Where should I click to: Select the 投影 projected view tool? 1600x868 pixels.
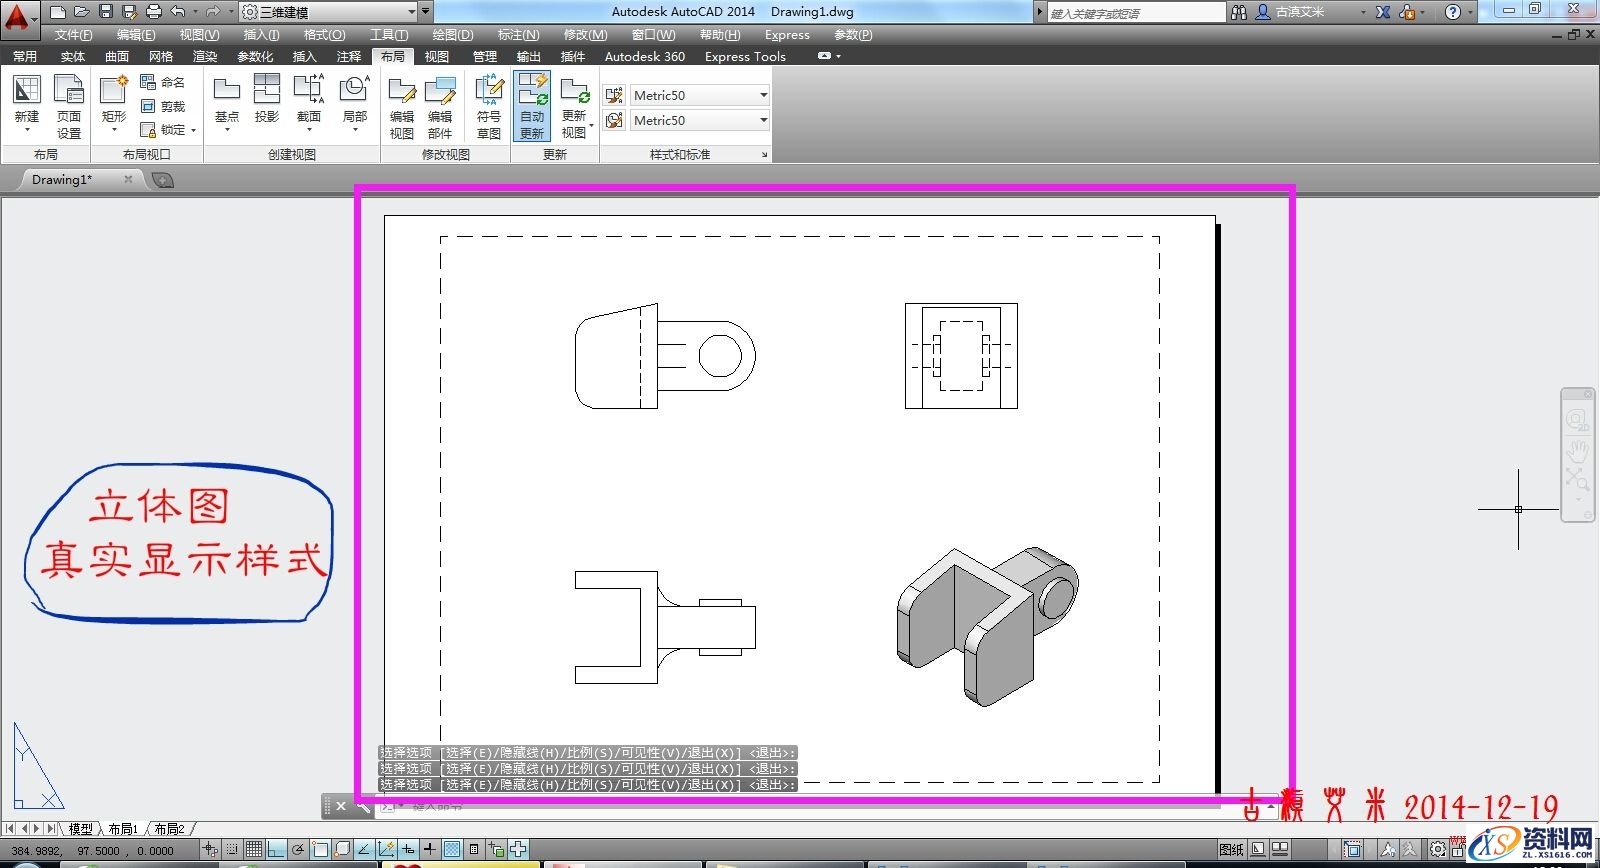coord(266,100)
